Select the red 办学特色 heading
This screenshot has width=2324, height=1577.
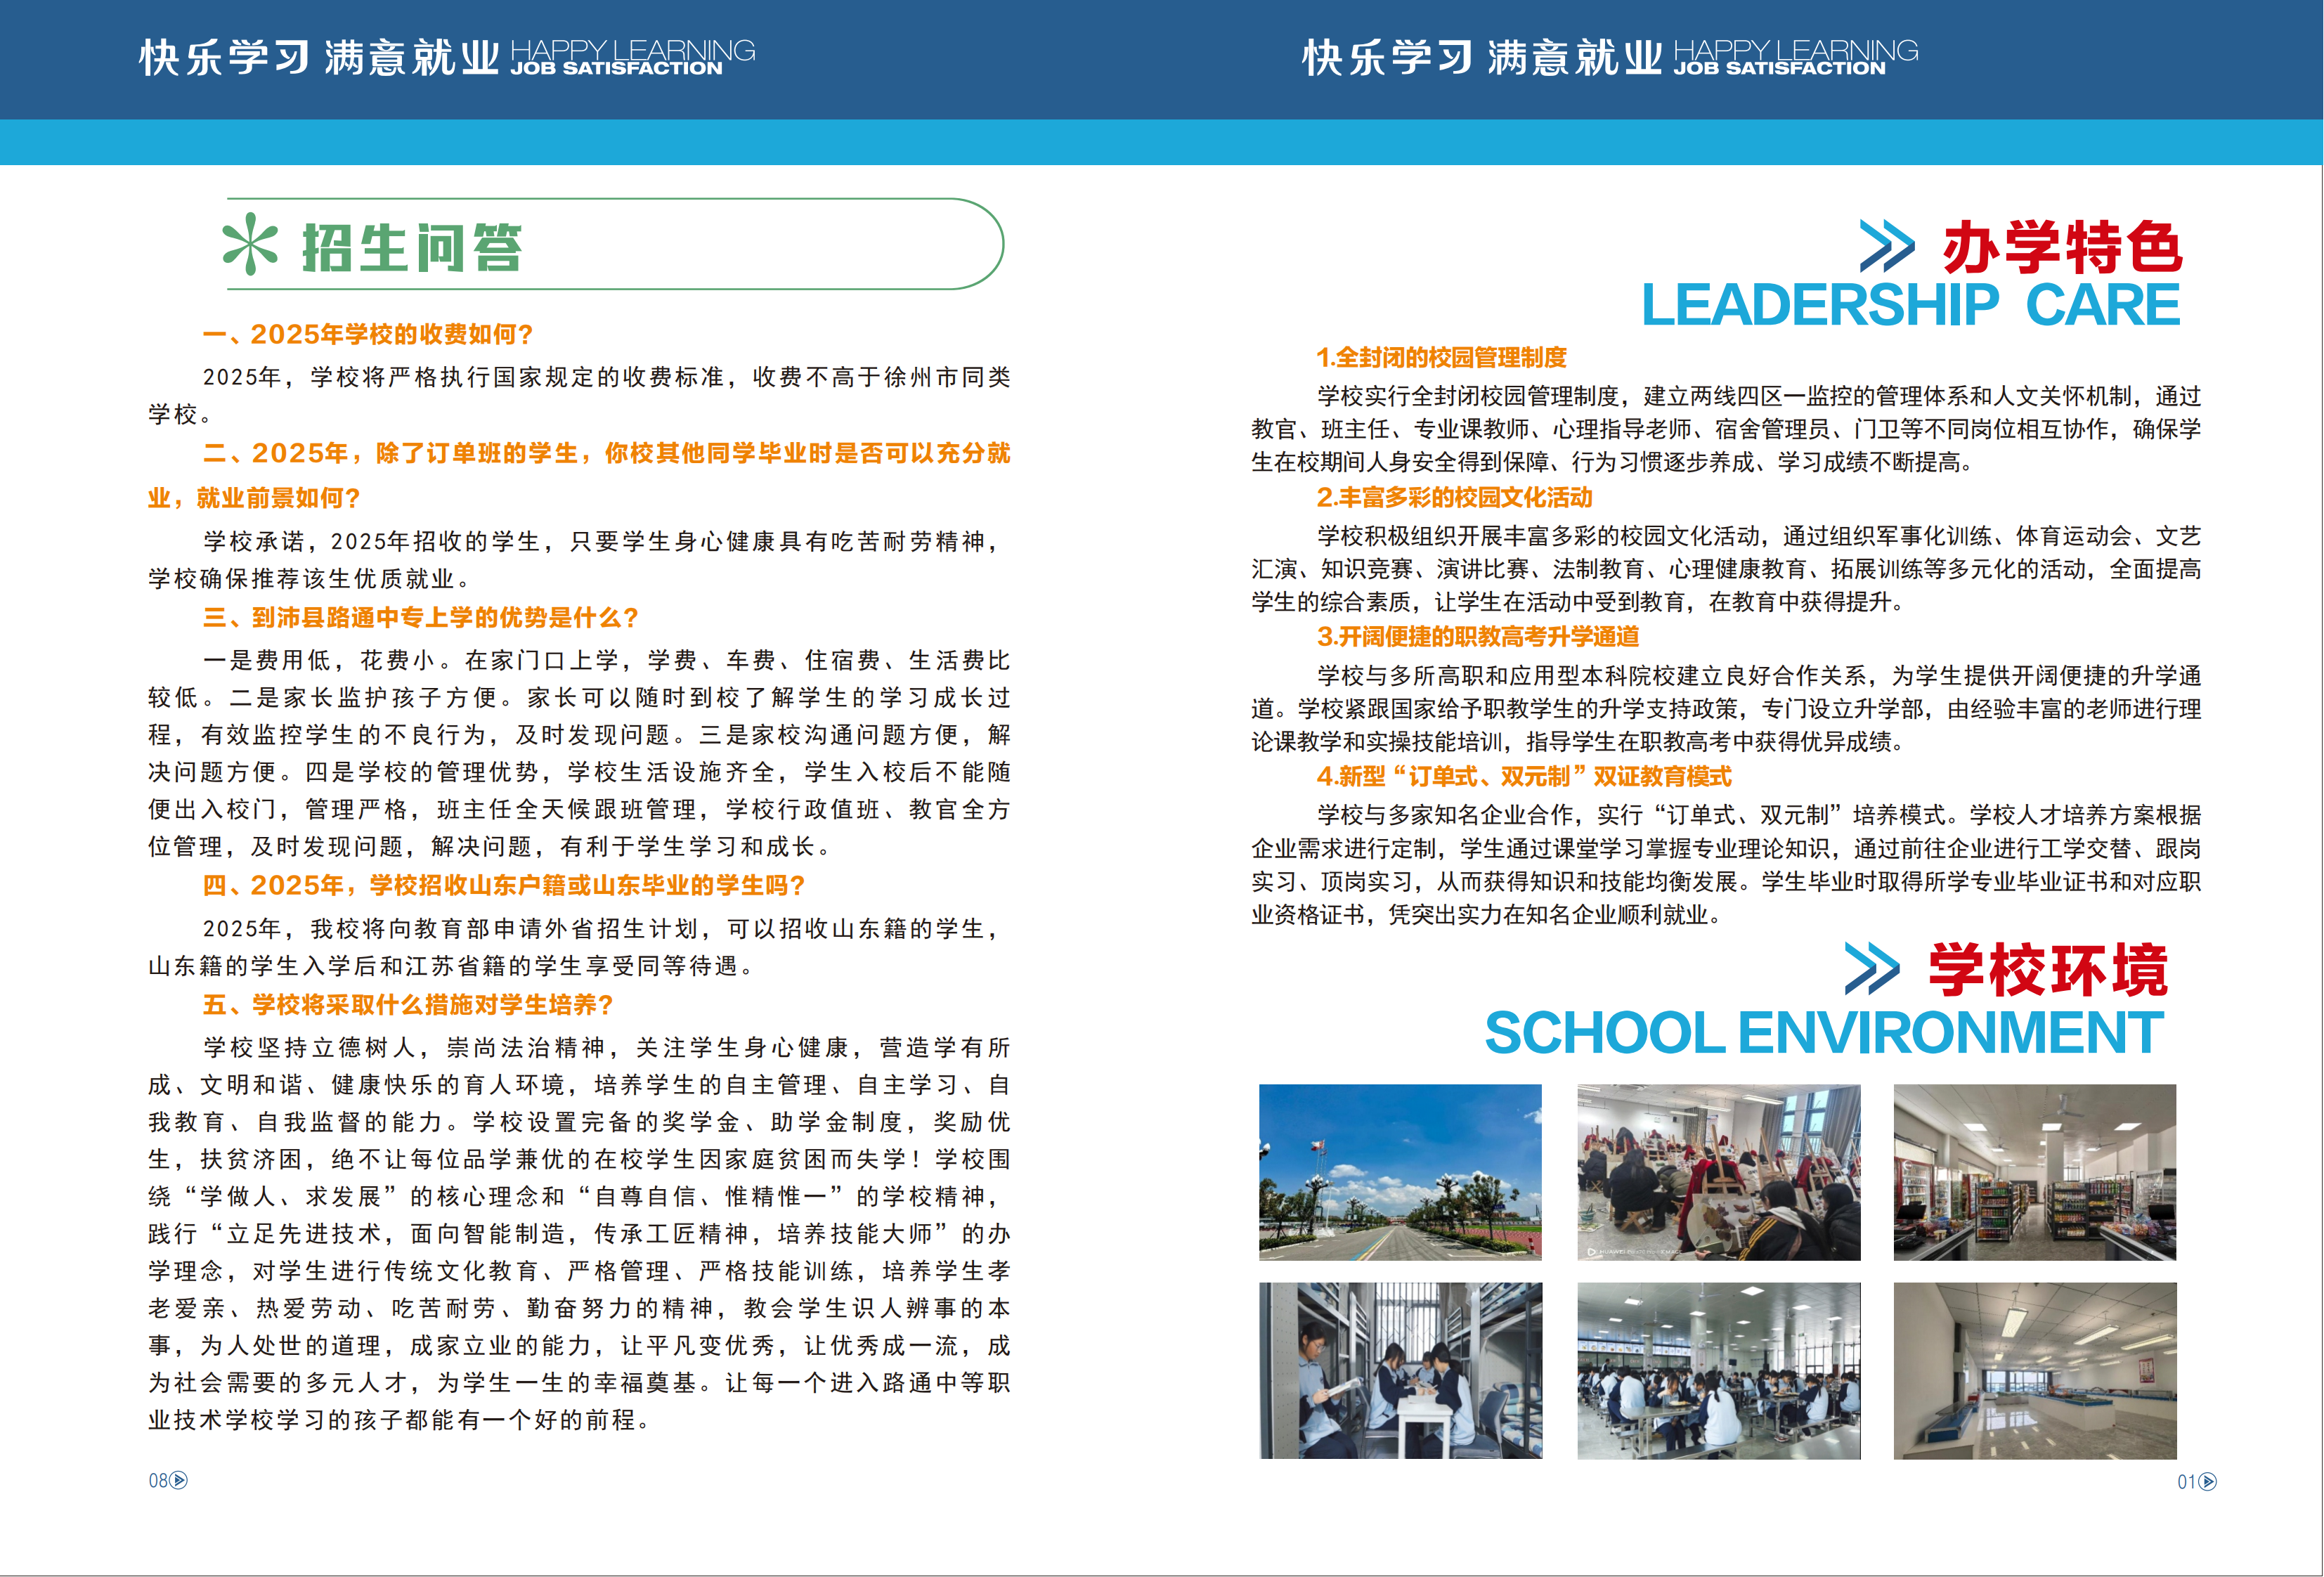(2062, 247)
